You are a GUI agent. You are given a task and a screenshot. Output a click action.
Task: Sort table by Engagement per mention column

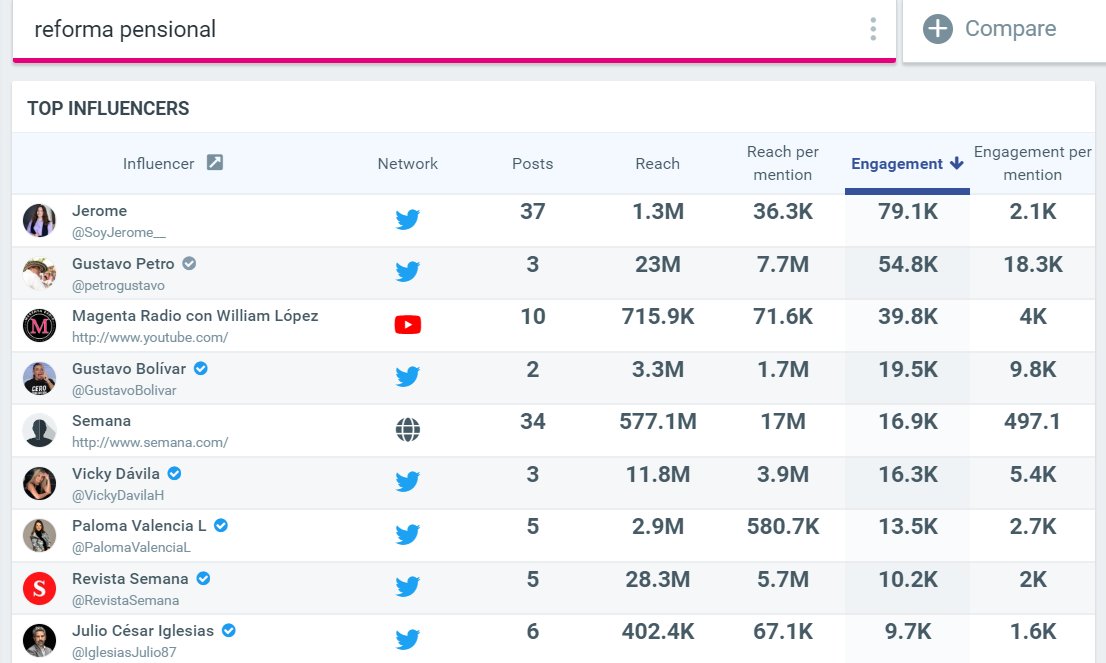pyautogui.click(x=1033, y=163)
